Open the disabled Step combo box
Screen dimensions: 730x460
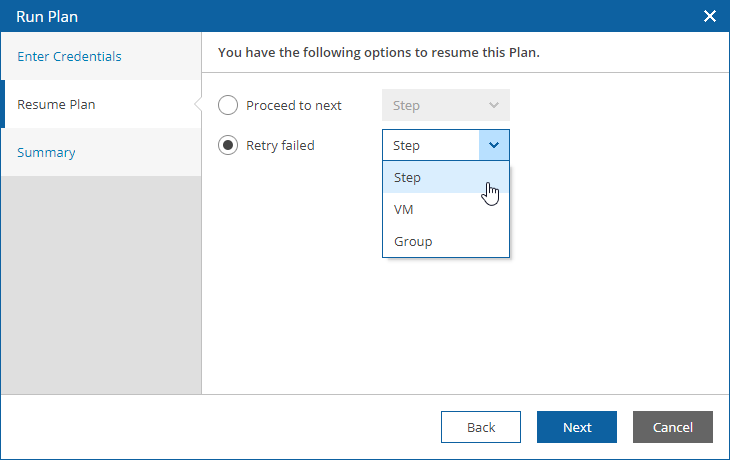pos(446,105)
